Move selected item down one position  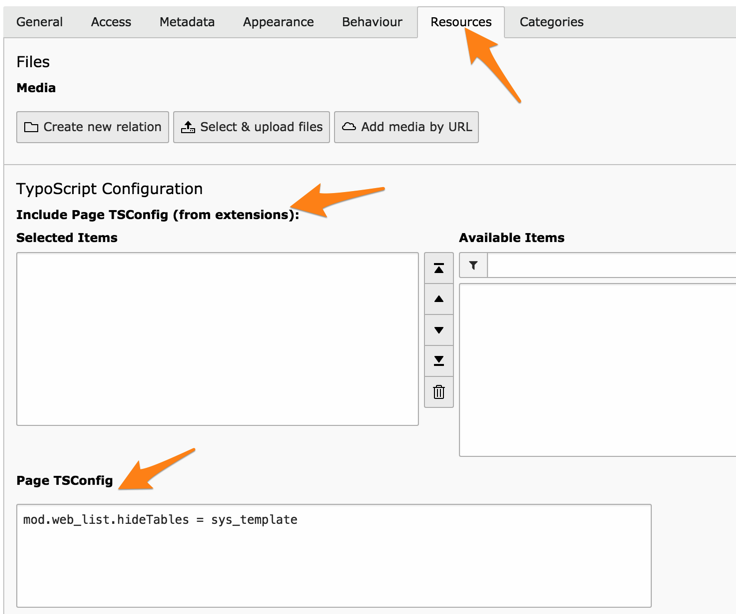tap(439, 330)
